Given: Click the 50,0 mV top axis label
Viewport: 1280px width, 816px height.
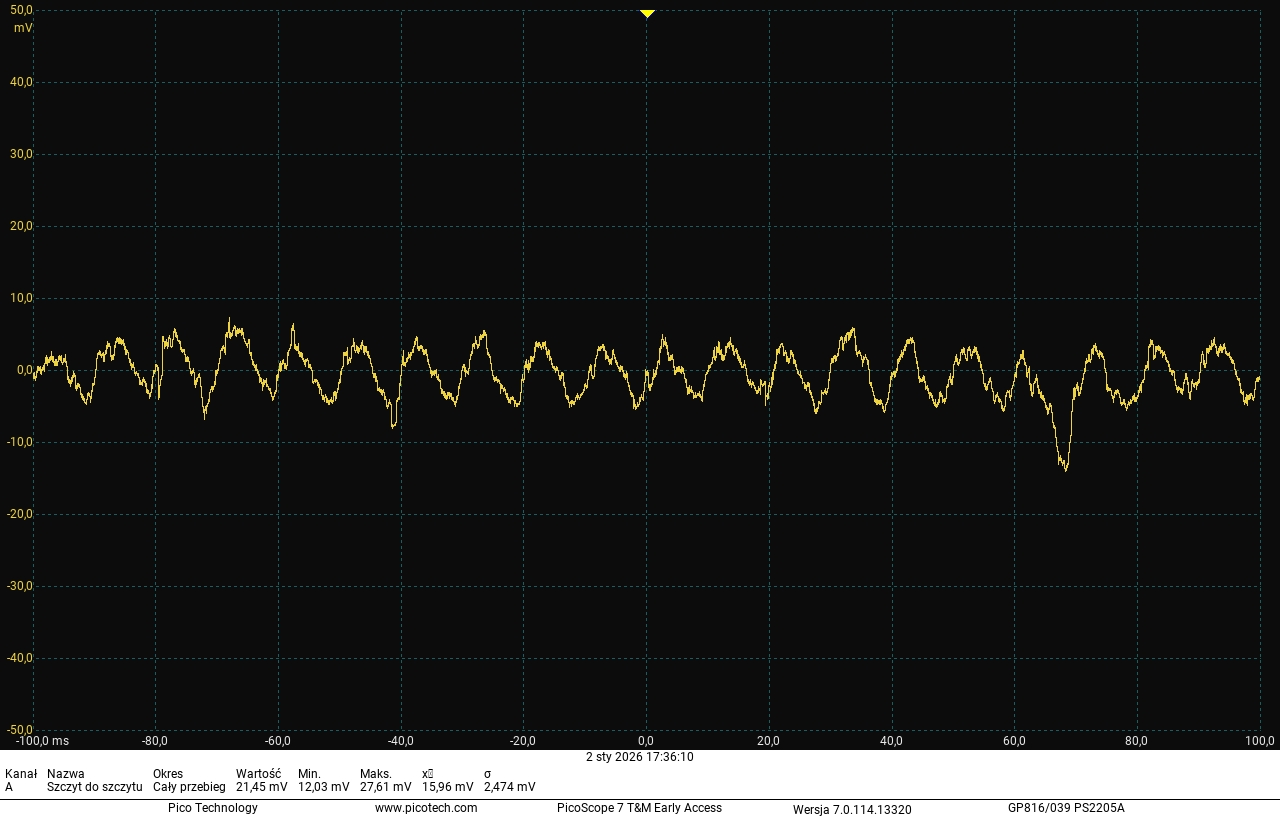Looking at the screenshot, I should (21, 10).
